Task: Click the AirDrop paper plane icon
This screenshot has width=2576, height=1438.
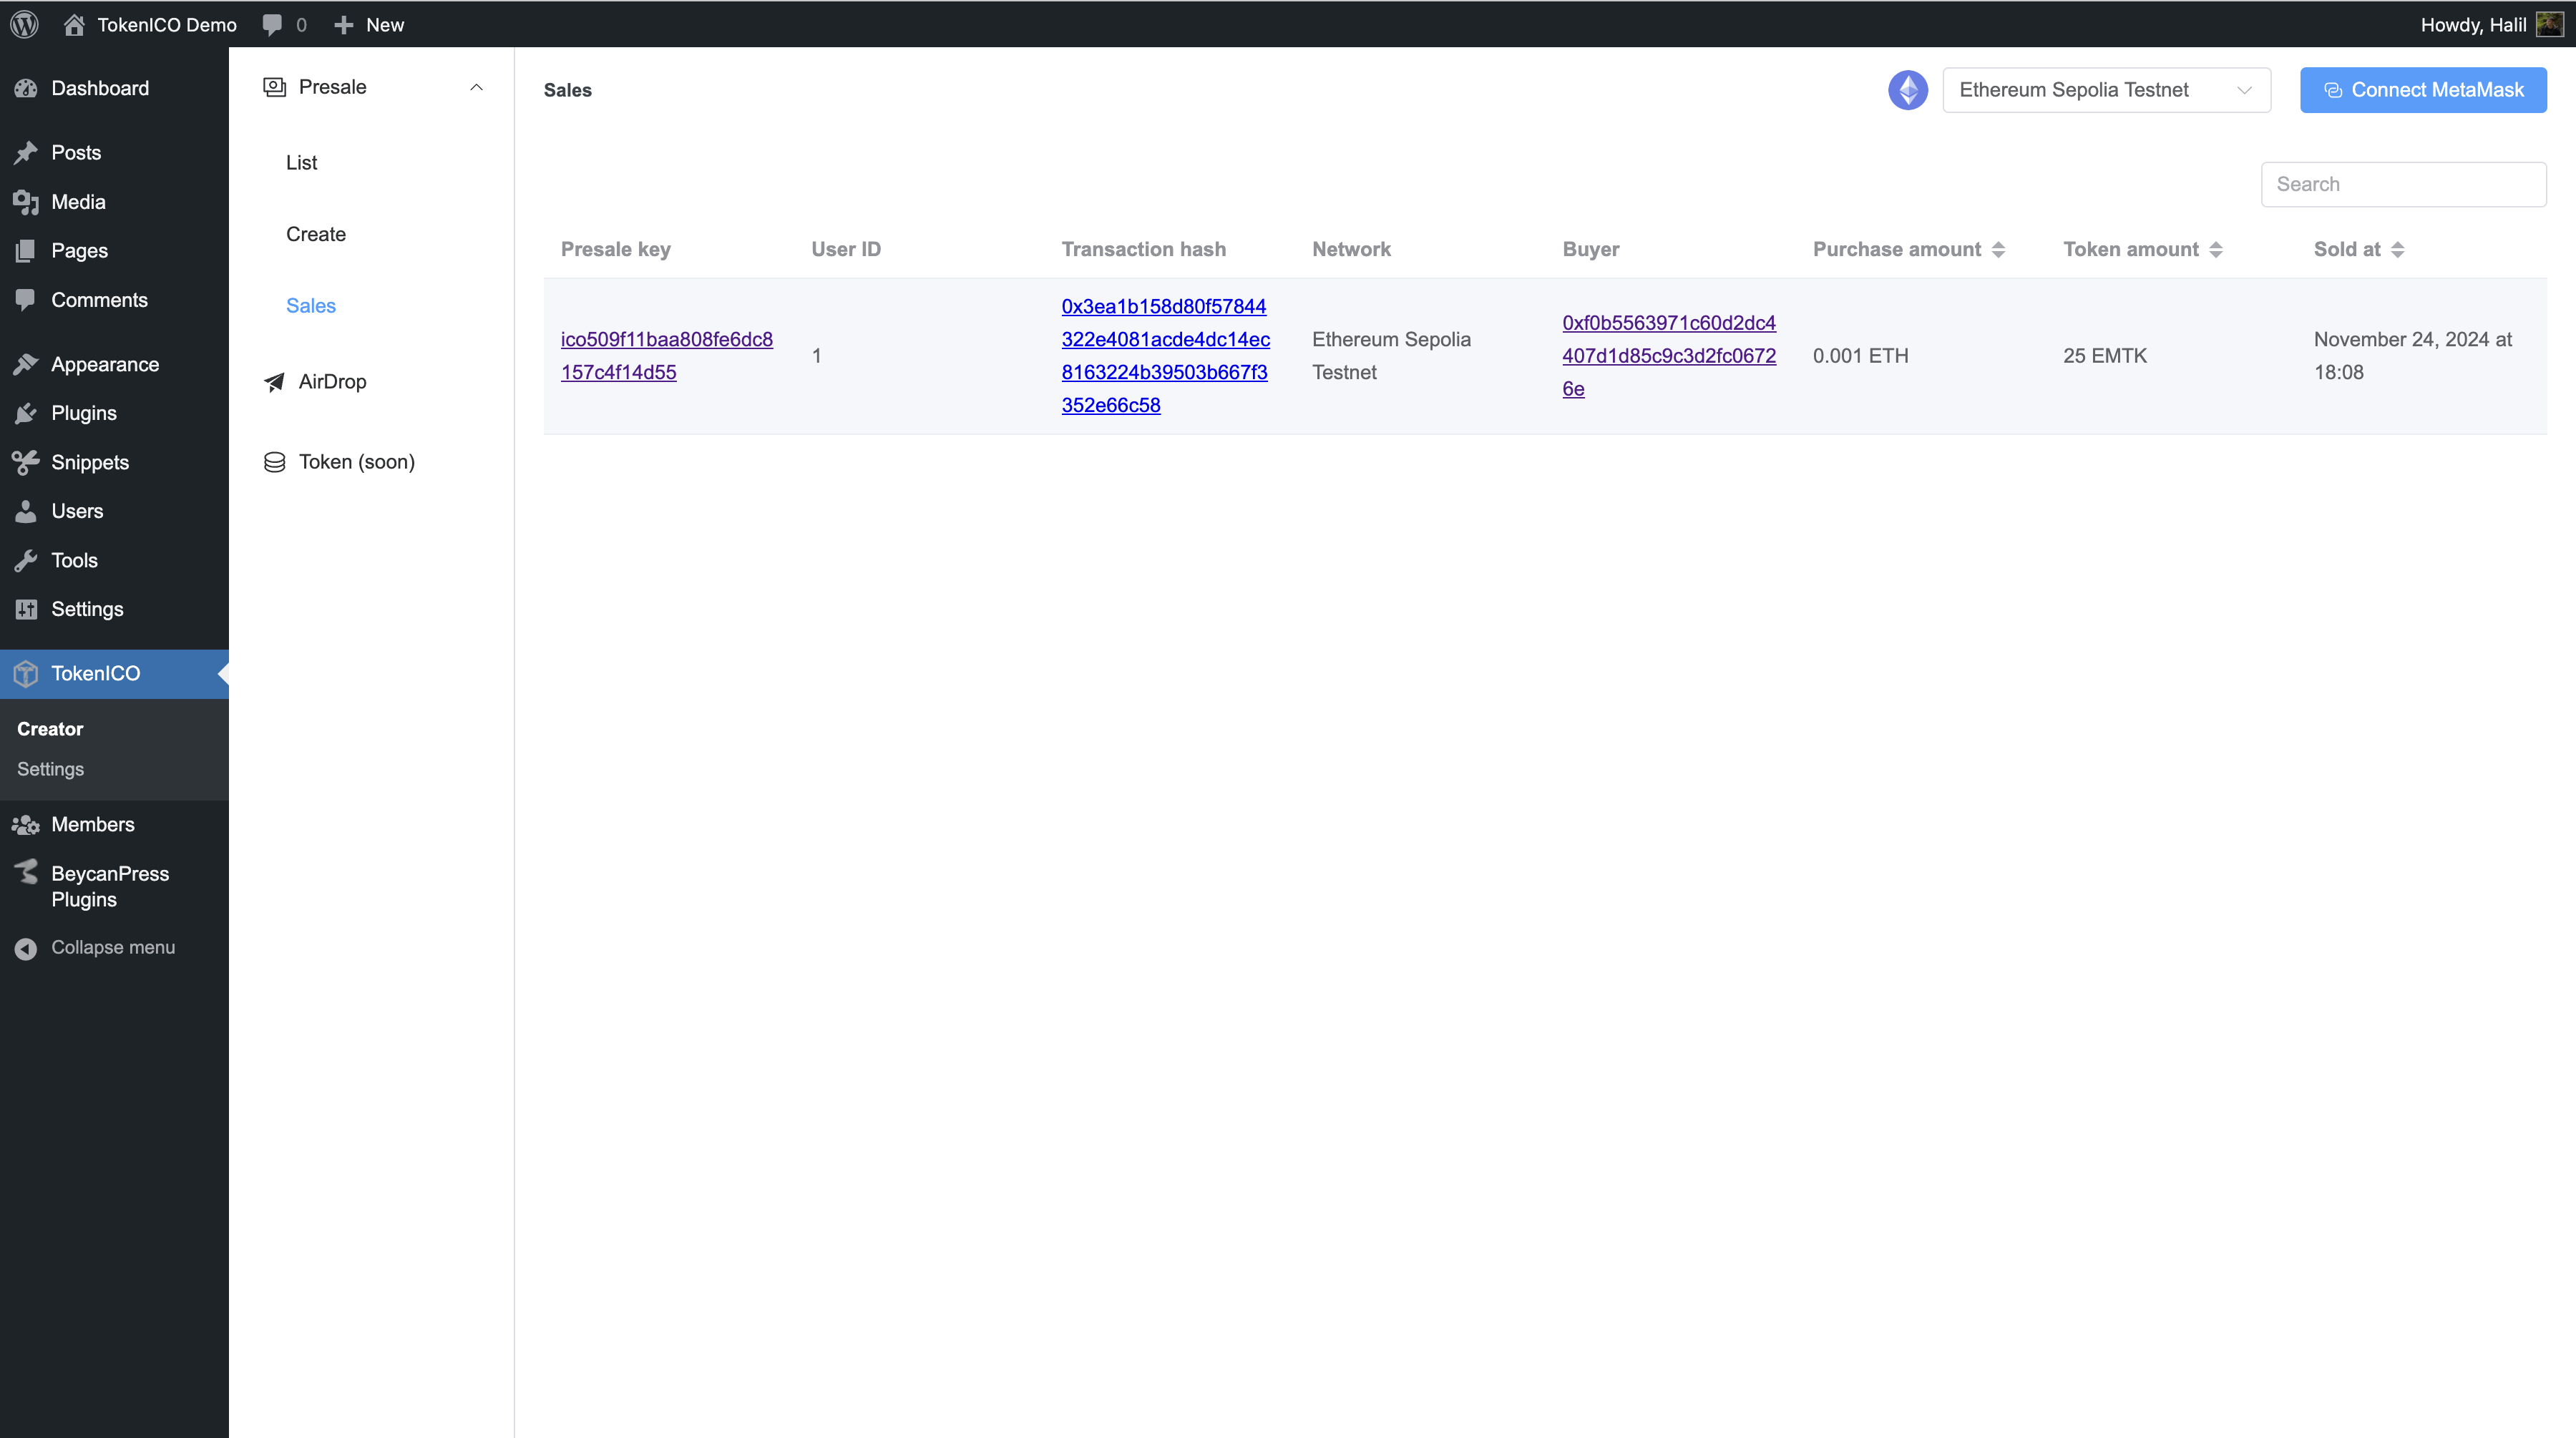Action: click(274, 382)
